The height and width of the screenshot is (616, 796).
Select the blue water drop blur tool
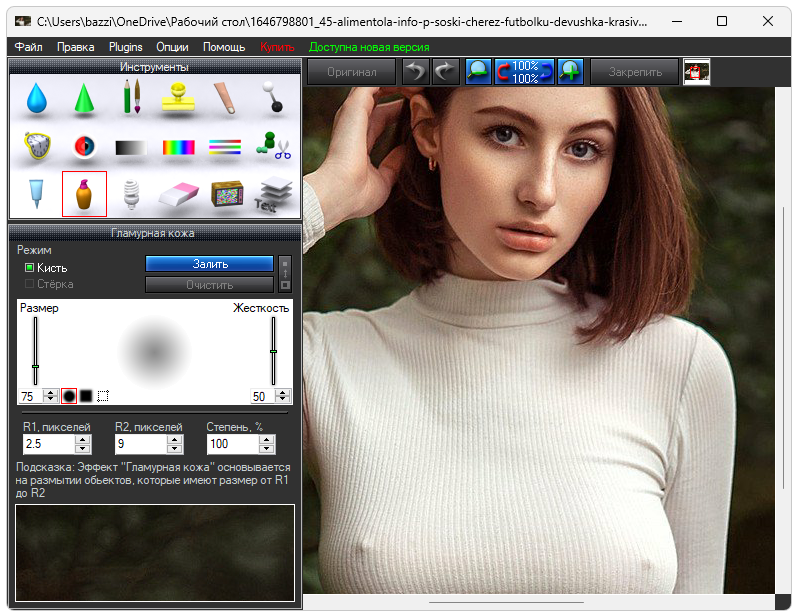(37, 98)
